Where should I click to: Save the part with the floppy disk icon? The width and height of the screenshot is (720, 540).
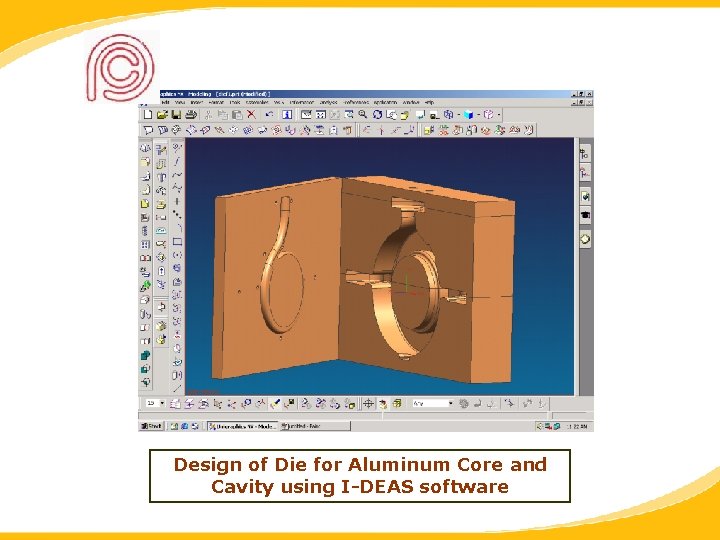pos(176,114)
